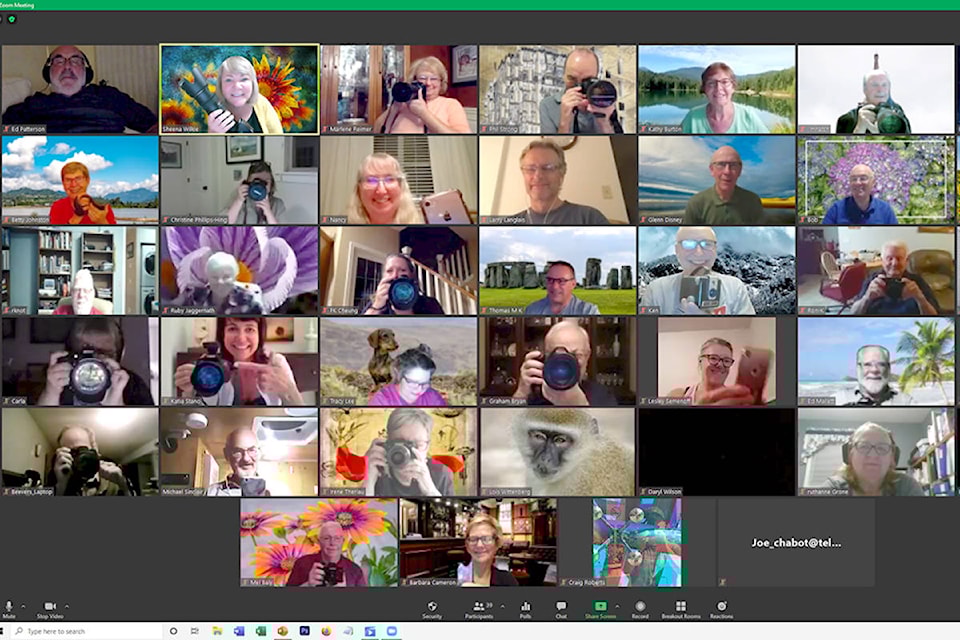Select Sheena Wilkie's highlighted video tile
Viewport: 960px width, 640px height.
coord(239,89)
